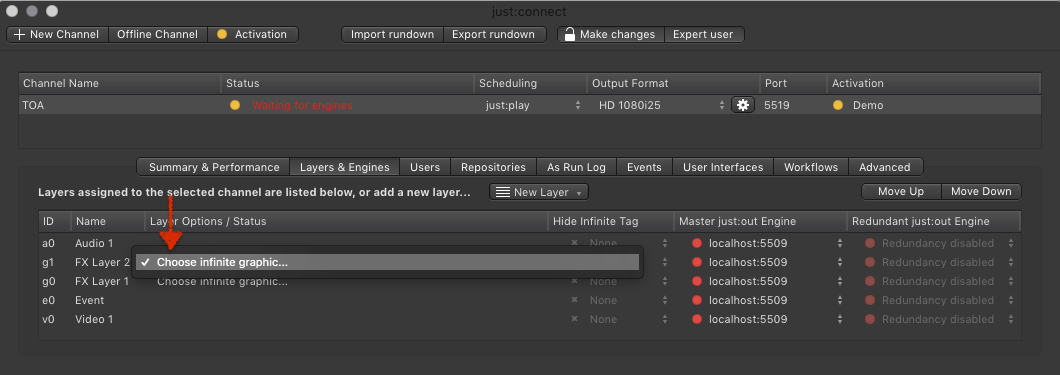Image resolution: width=1060 pixels, height=375 pixels.
Task: Open the Events tab
Action: [644, 167]
